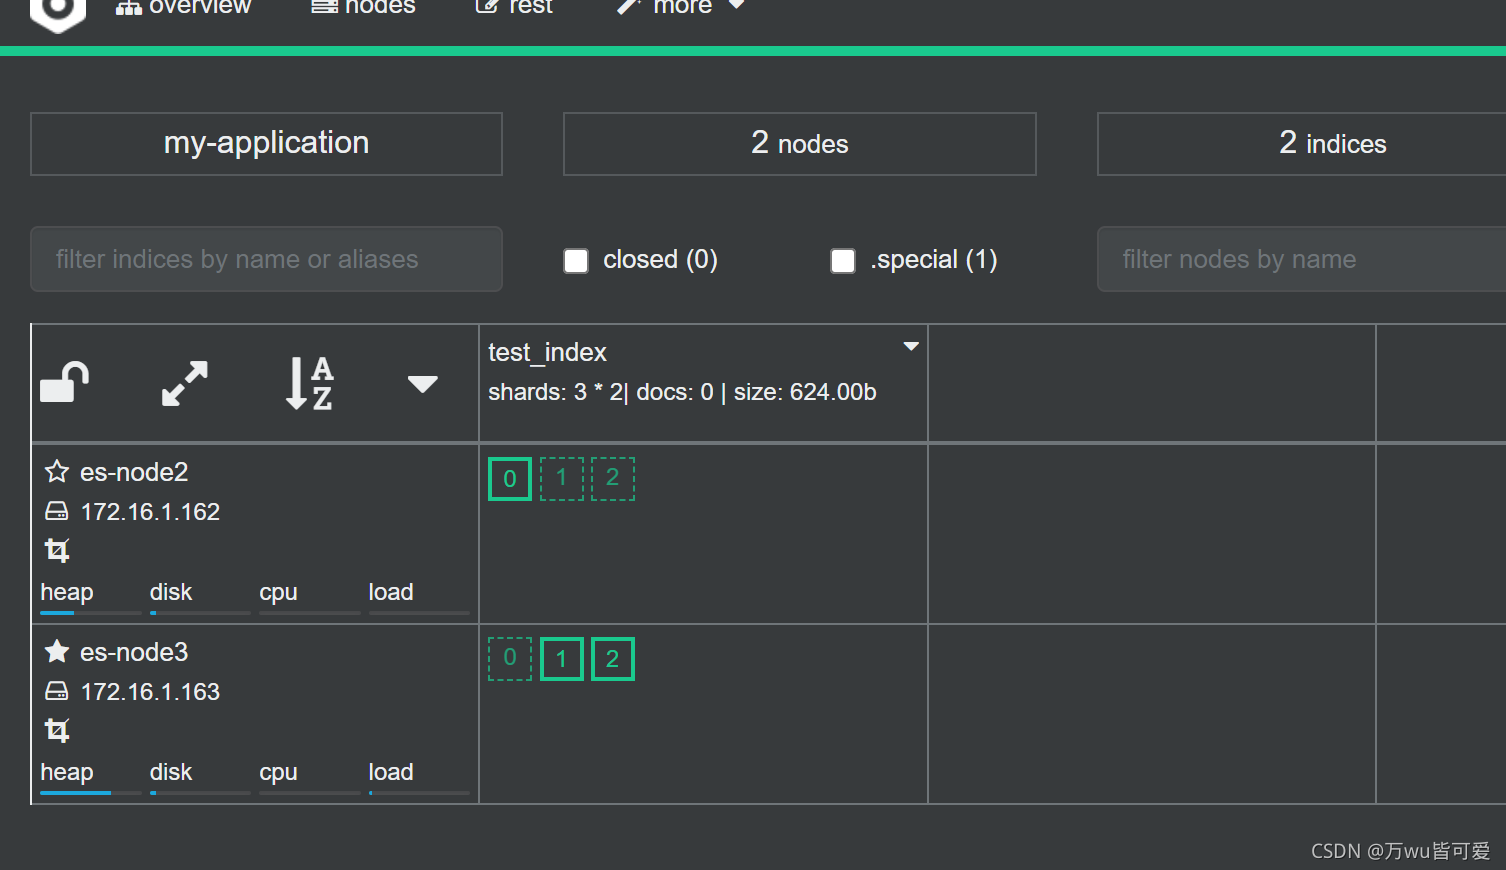Toggle the closed (0) checkbox
Viewport: 1506px width, 870px height.
[576, 261]
